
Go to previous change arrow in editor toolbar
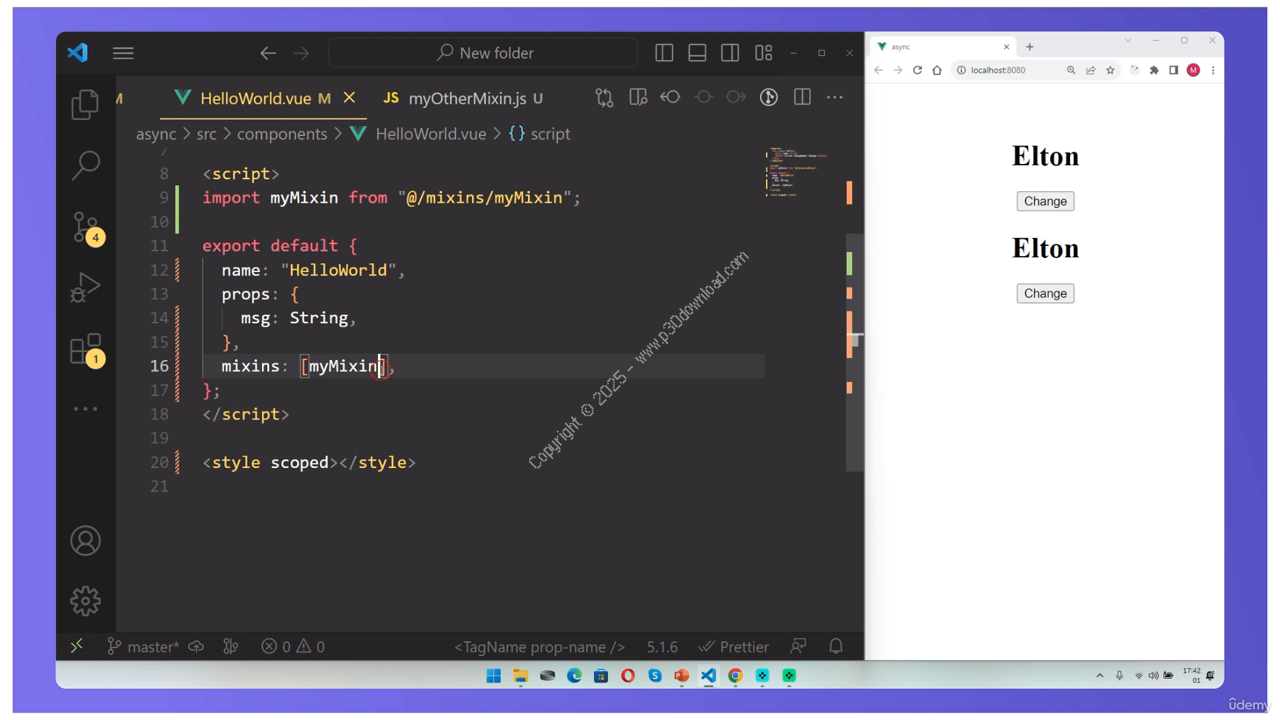point(670,97)
